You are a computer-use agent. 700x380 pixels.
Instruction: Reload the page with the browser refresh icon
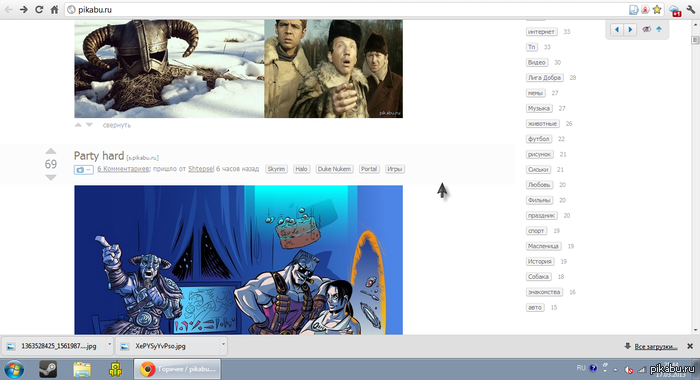(39, 9)
